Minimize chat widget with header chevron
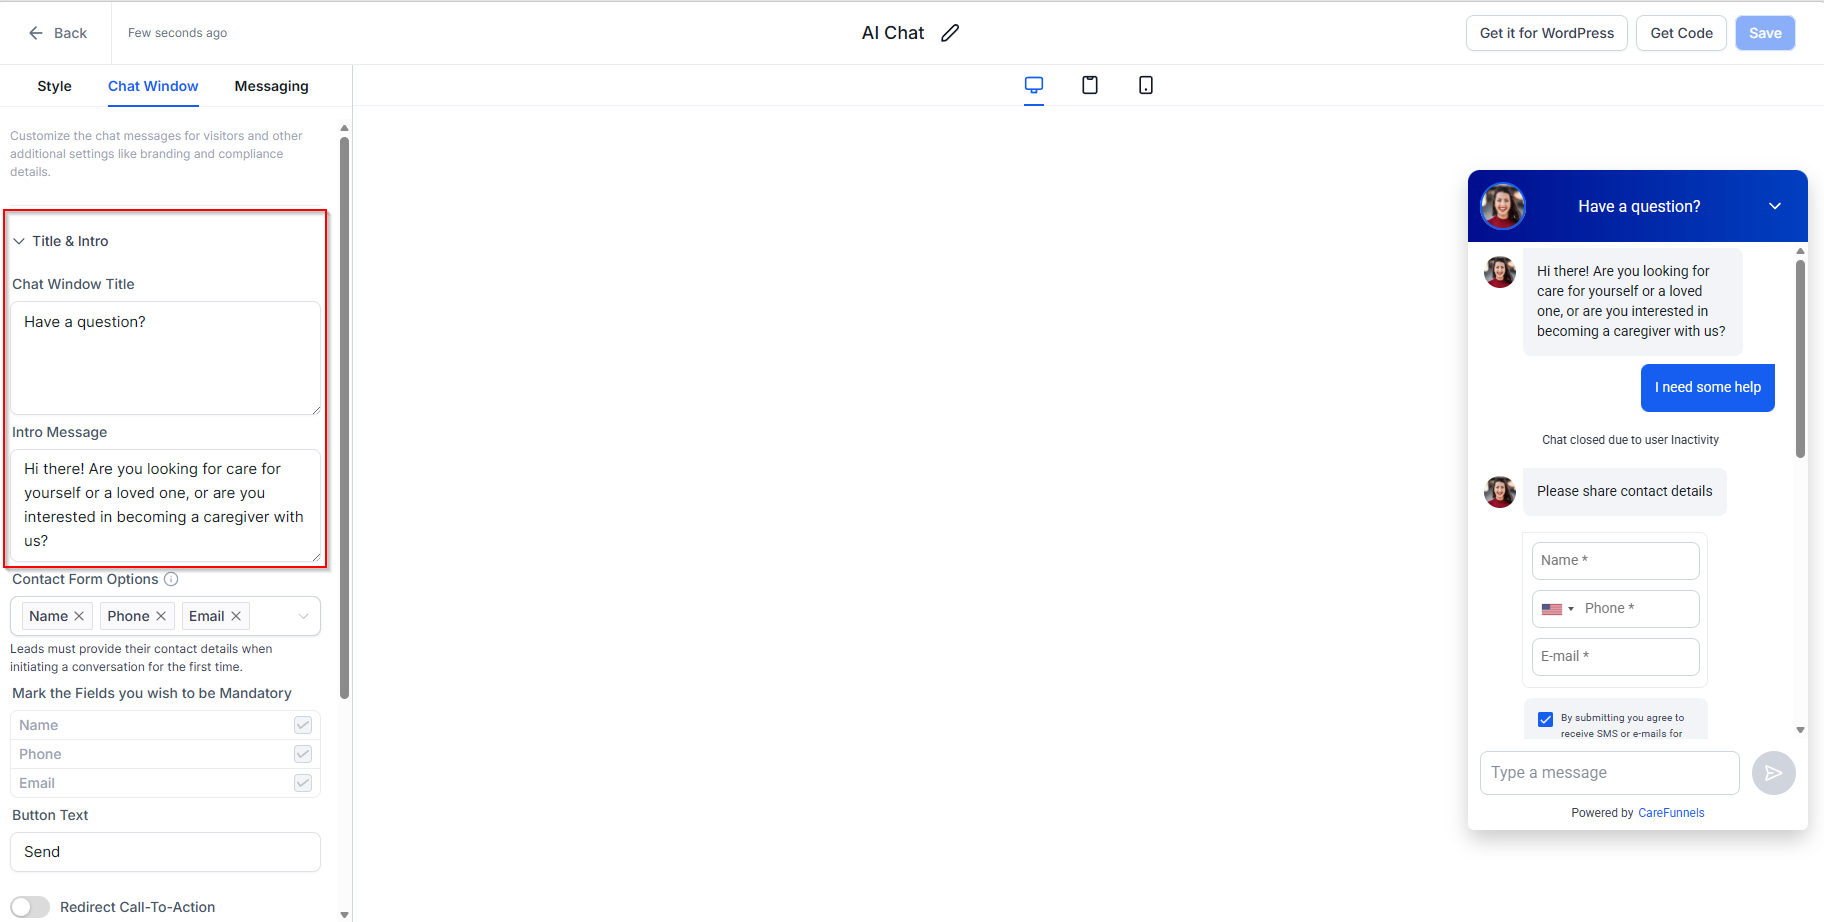1824x922 pixels. [1775, 206]
